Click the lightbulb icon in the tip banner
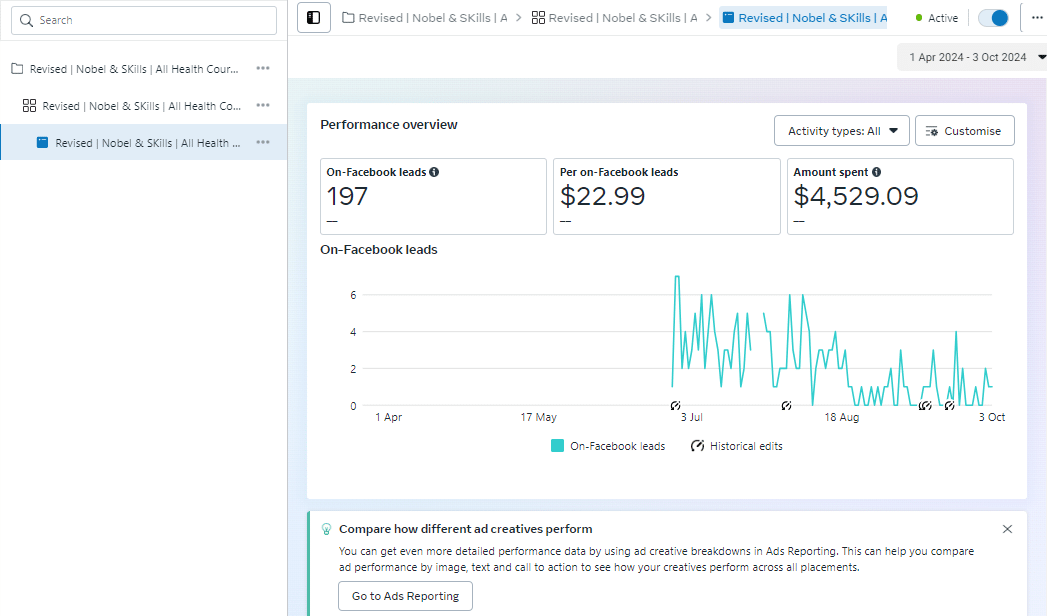The image size is (1047, 616). pos(326,529)
